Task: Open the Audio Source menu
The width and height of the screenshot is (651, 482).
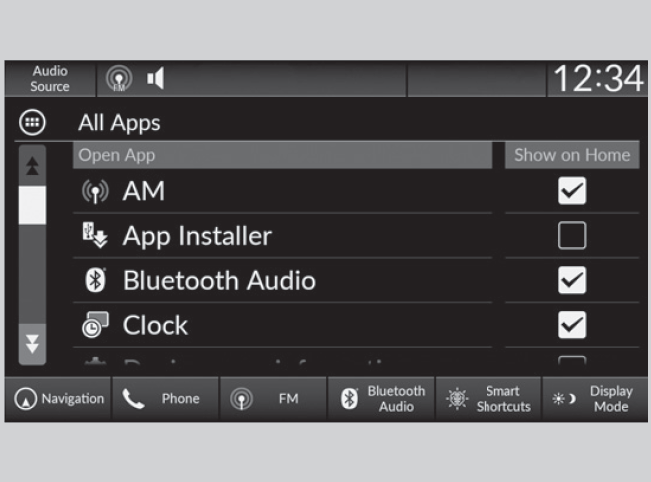Action: tap(49, 79)
